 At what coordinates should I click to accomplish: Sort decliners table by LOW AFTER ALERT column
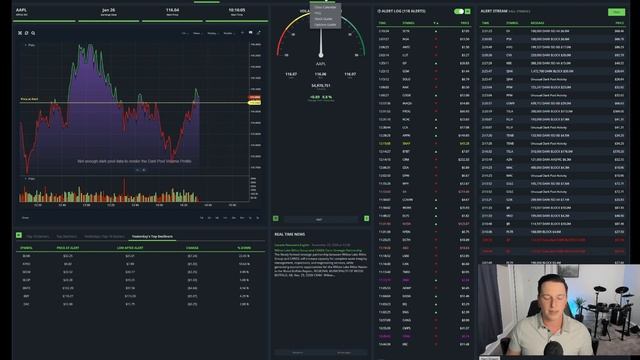(x=130, y=248)
